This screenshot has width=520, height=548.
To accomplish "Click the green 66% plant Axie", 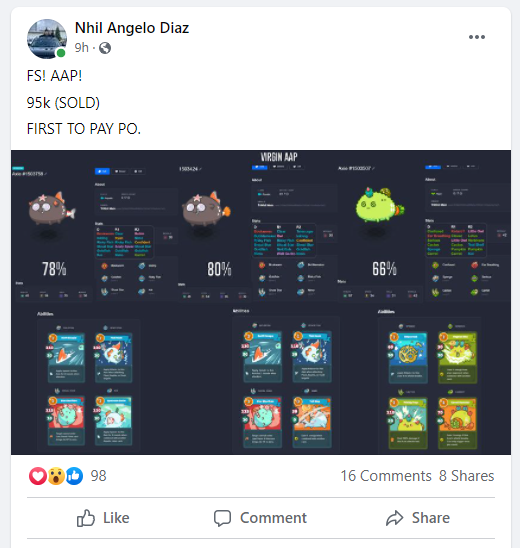I will tap(380, 205).
